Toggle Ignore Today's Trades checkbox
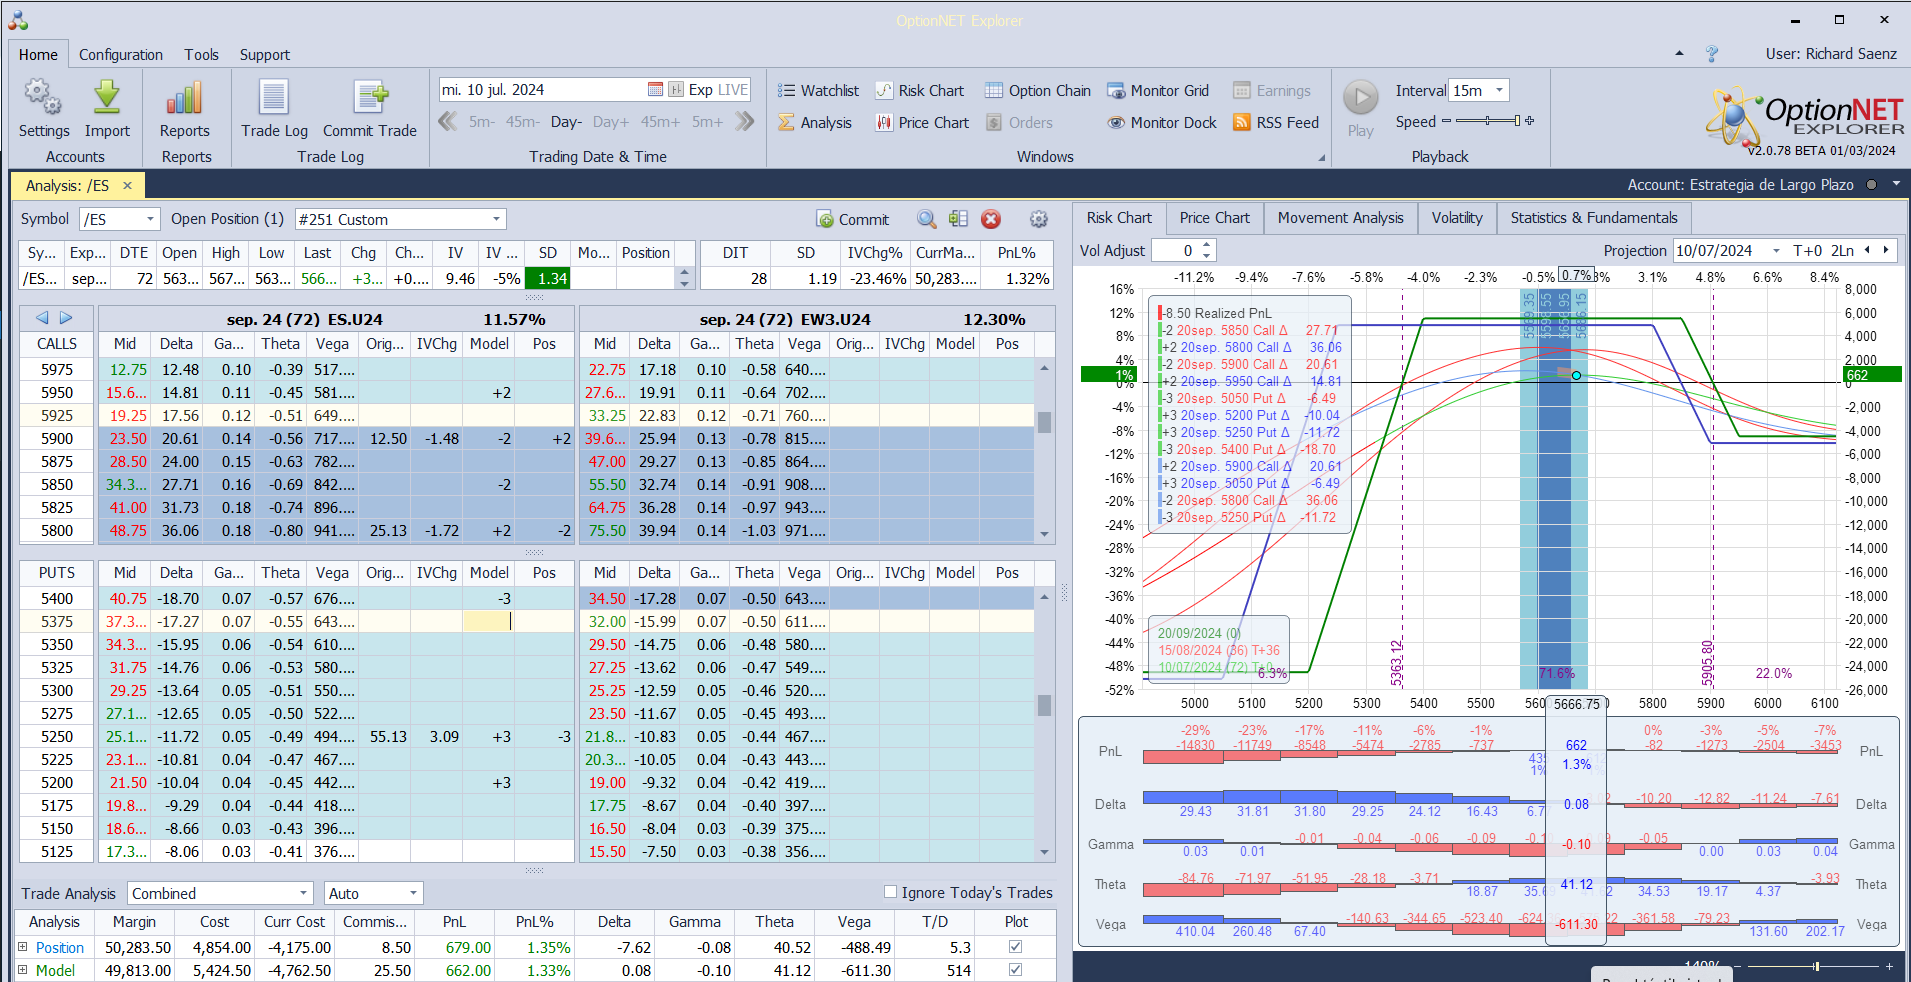 pos(890,892)
